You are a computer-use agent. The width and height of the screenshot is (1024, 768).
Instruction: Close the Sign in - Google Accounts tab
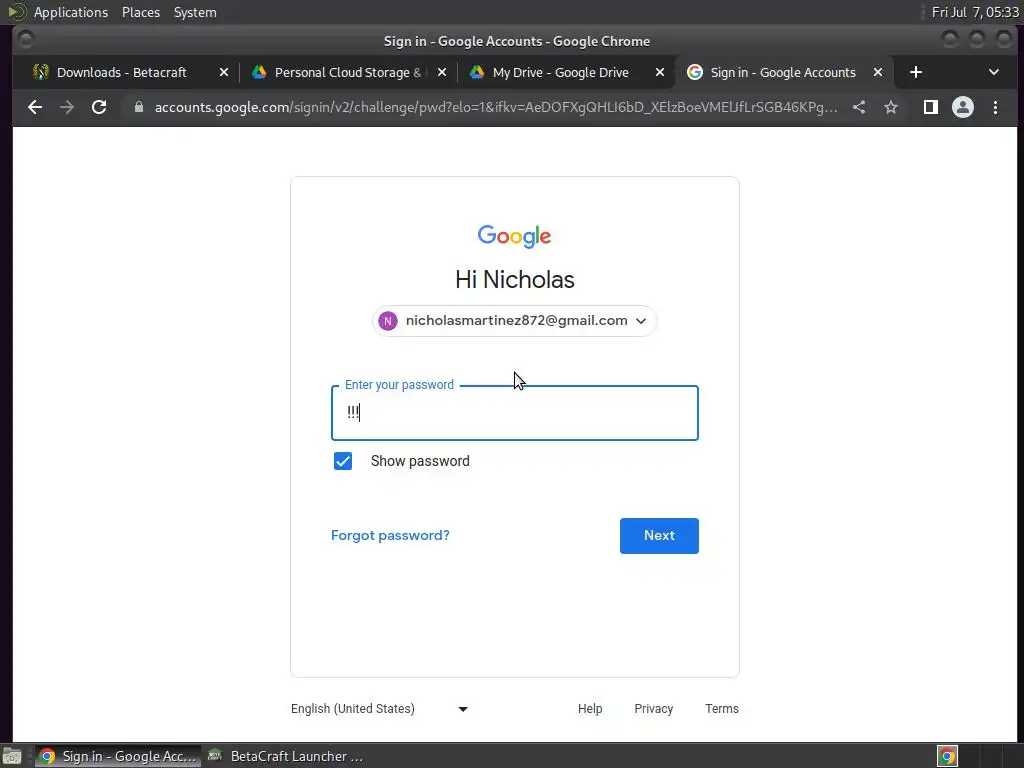click(x=878, y=72)
